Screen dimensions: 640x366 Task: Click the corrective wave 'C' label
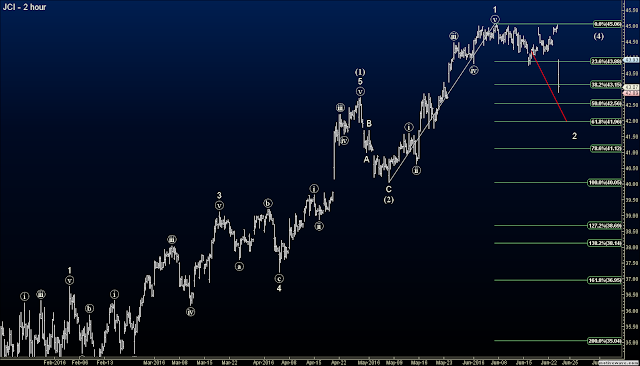coord(389,189)
